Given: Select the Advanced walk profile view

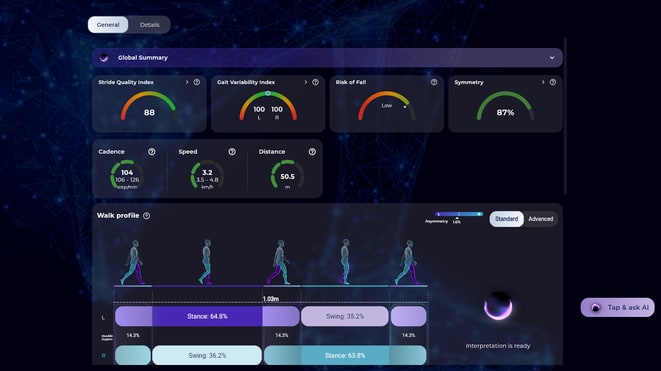Looking at the screenshot, I should (x=540, y=219).
